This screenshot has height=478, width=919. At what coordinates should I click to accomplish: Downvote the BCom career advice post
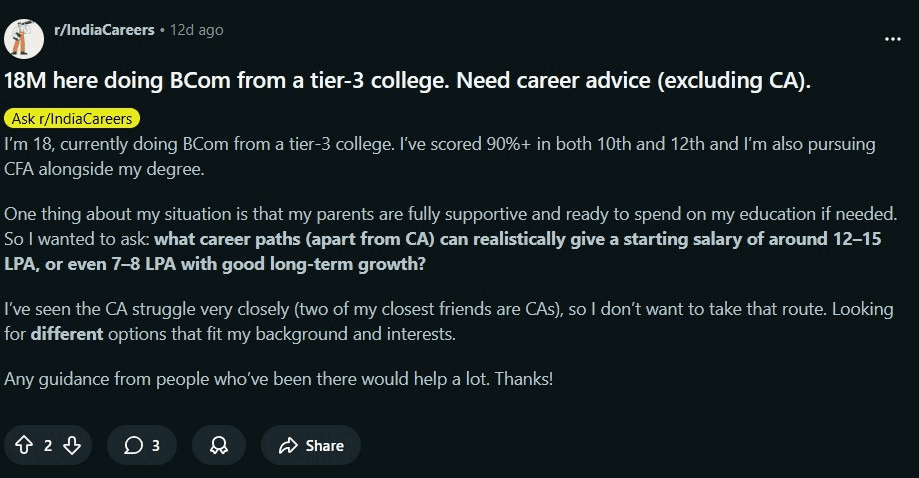[x=71, y=446]
